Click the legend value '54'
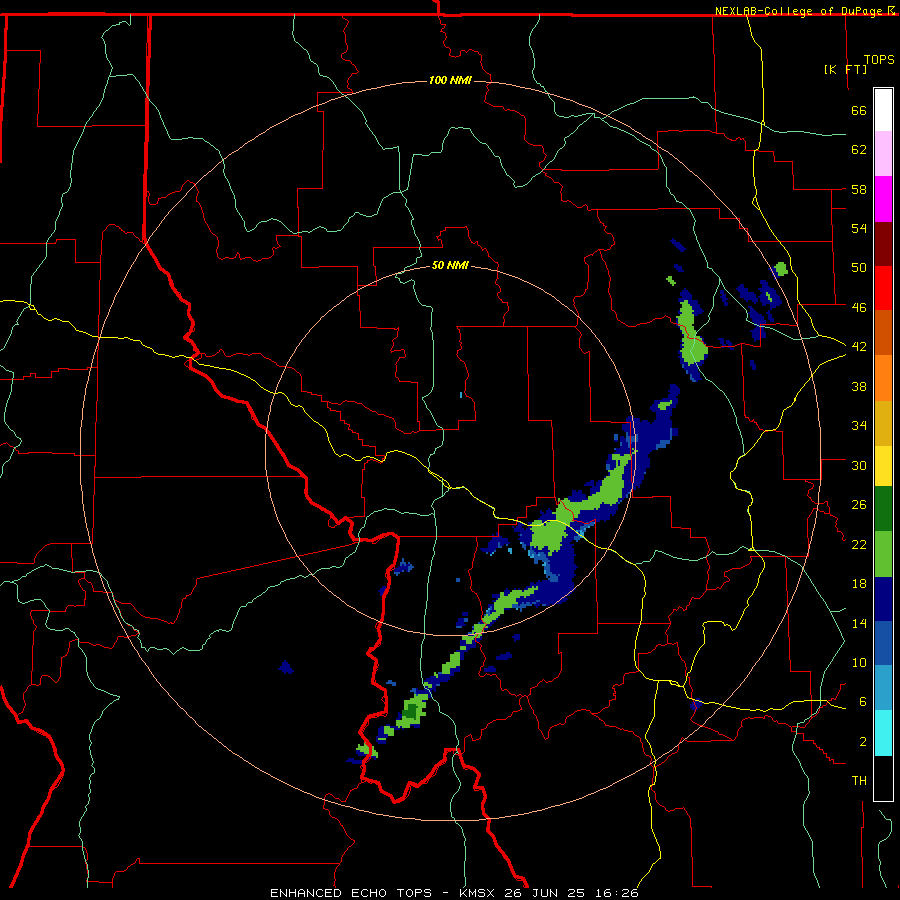The width and height of the screenshot is (900, 900). point(859,228)
